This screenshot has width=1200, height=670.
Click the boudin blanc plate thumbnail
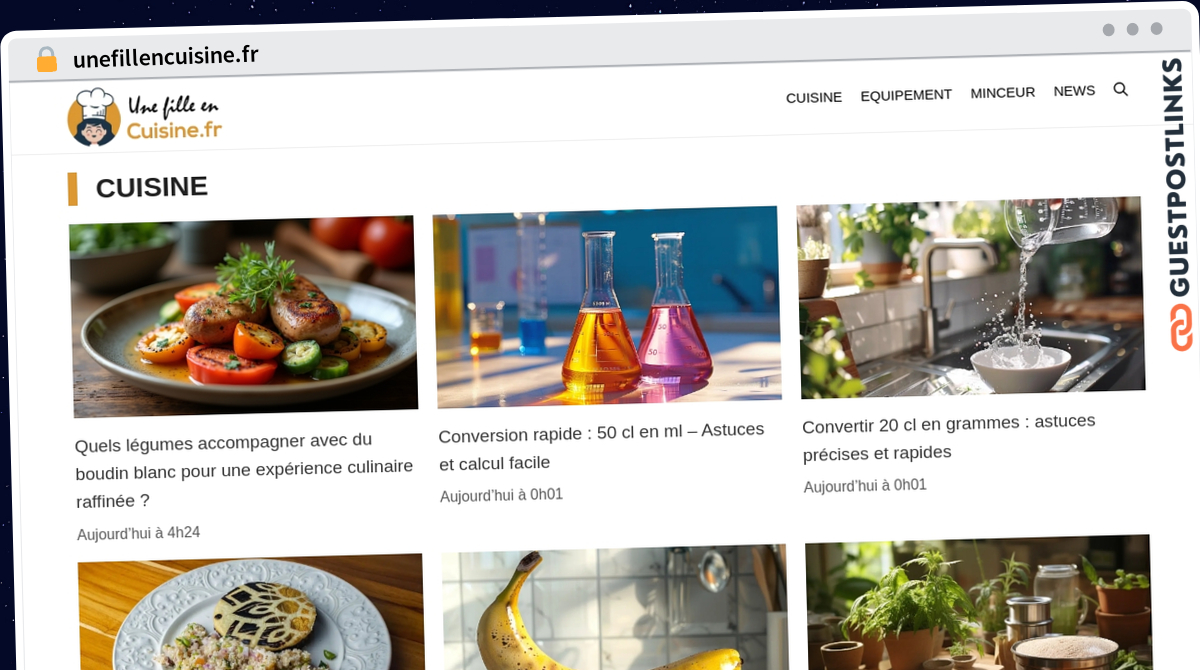point(244,316)
